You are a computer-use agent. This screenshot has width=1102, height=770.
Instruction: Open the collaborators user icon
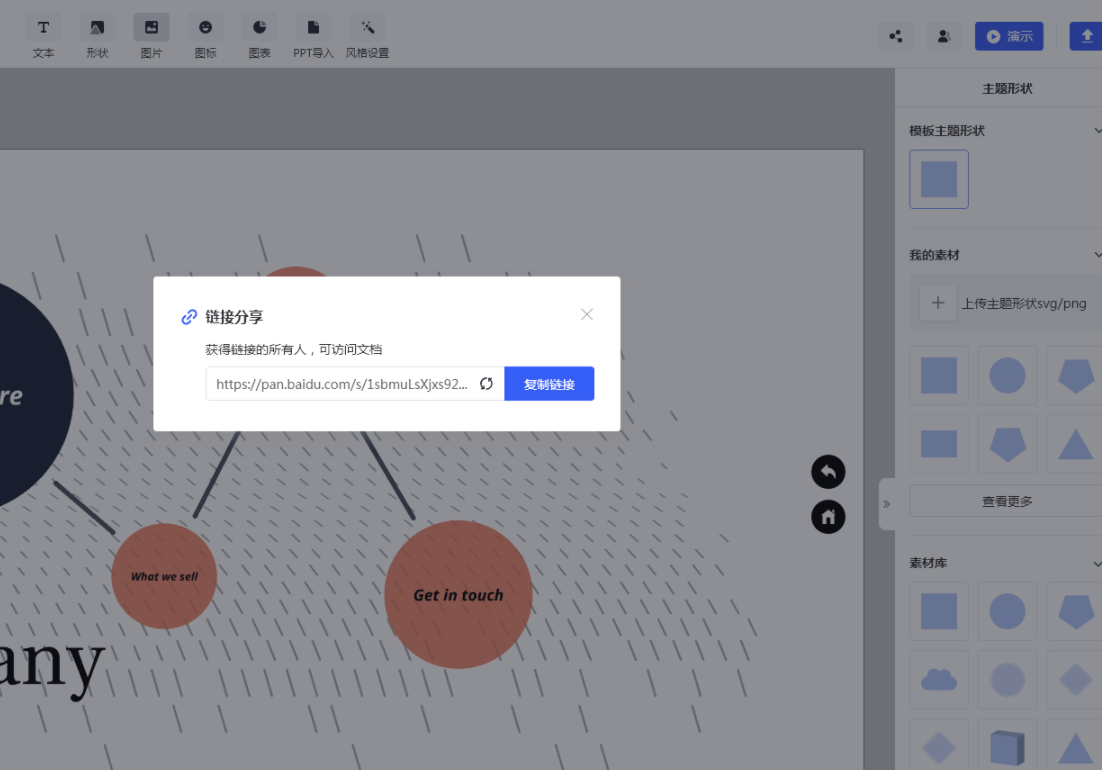944,37
